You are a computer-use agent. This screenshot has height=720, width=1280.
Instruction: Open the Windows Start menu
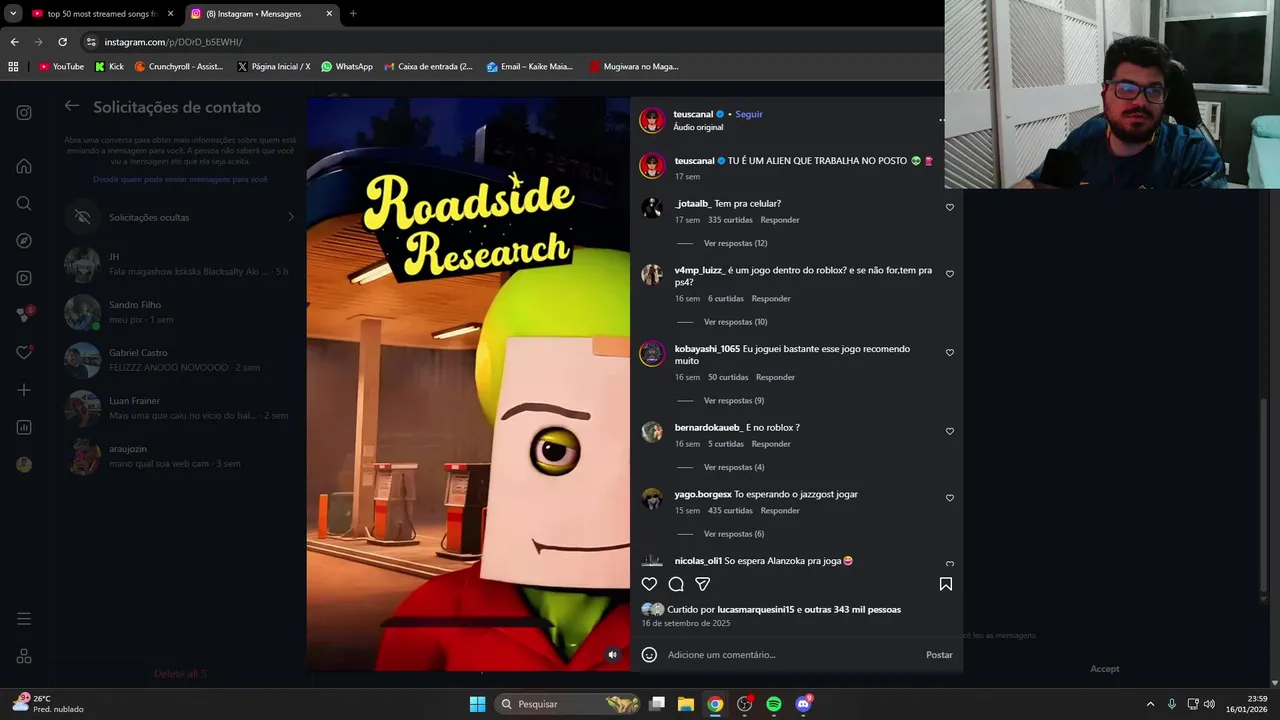477,704
